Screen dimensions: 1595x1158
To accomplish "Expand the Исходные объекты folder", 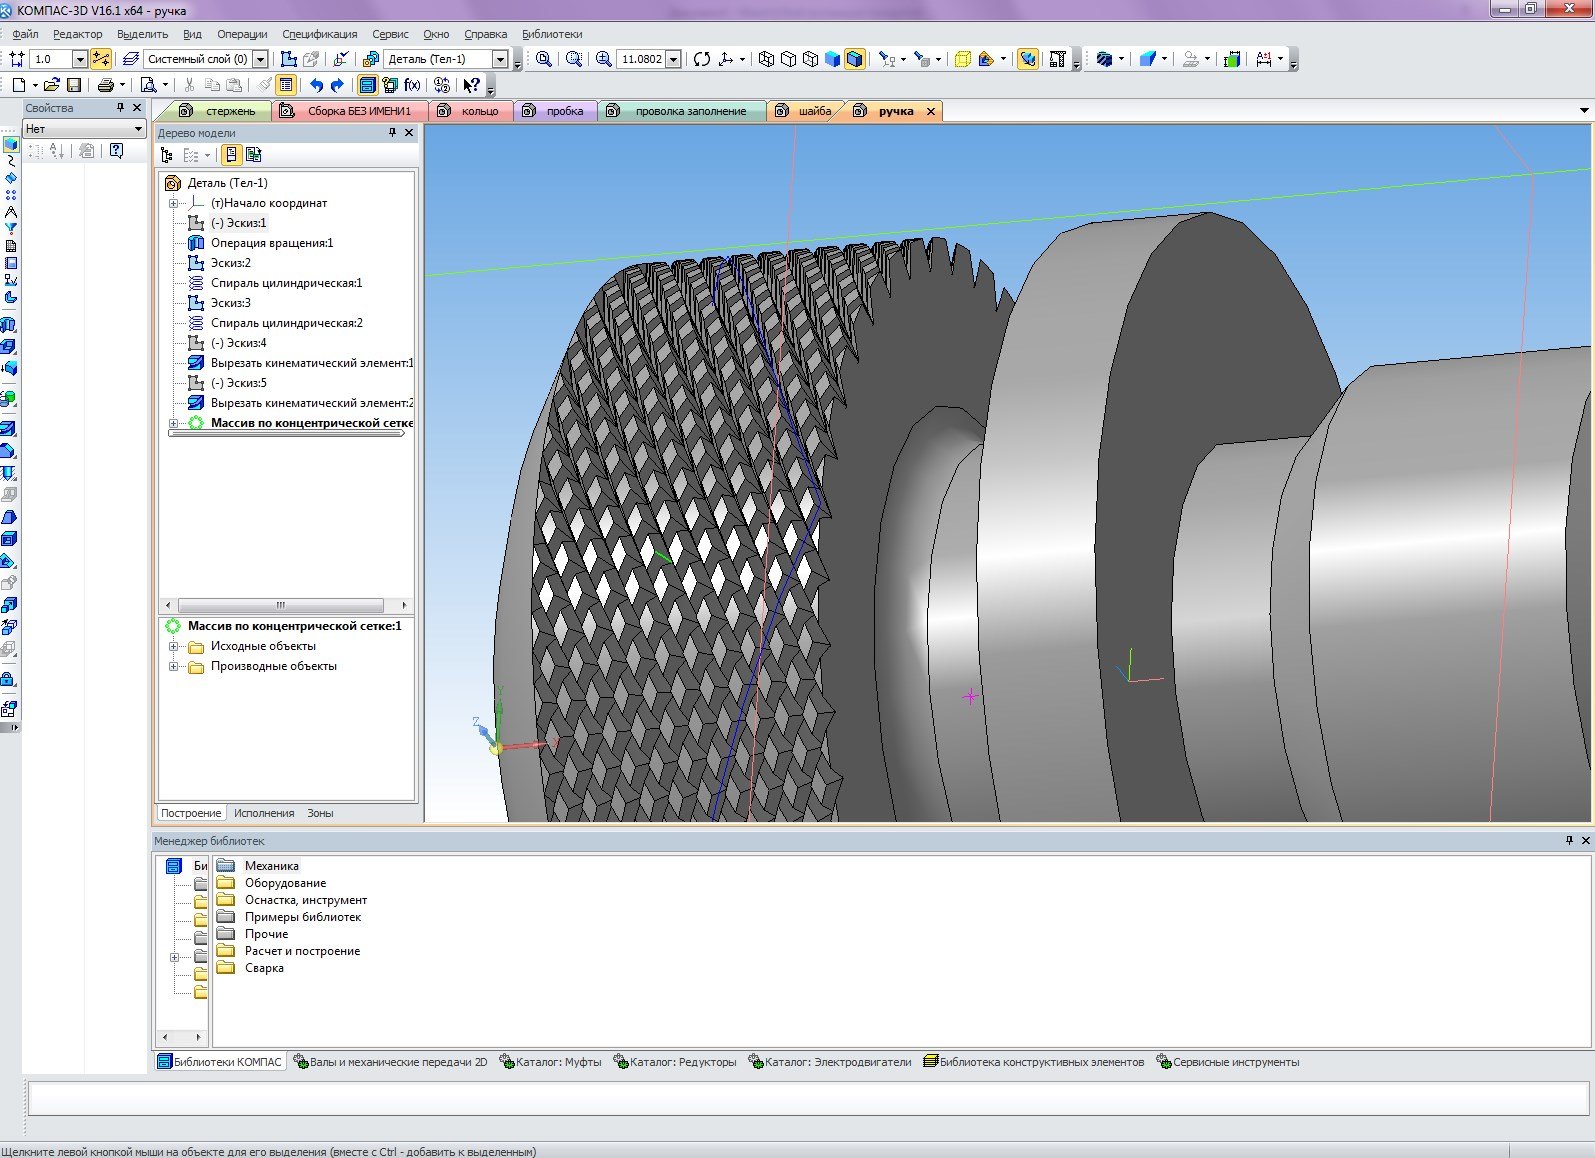I will coord(174,646).
